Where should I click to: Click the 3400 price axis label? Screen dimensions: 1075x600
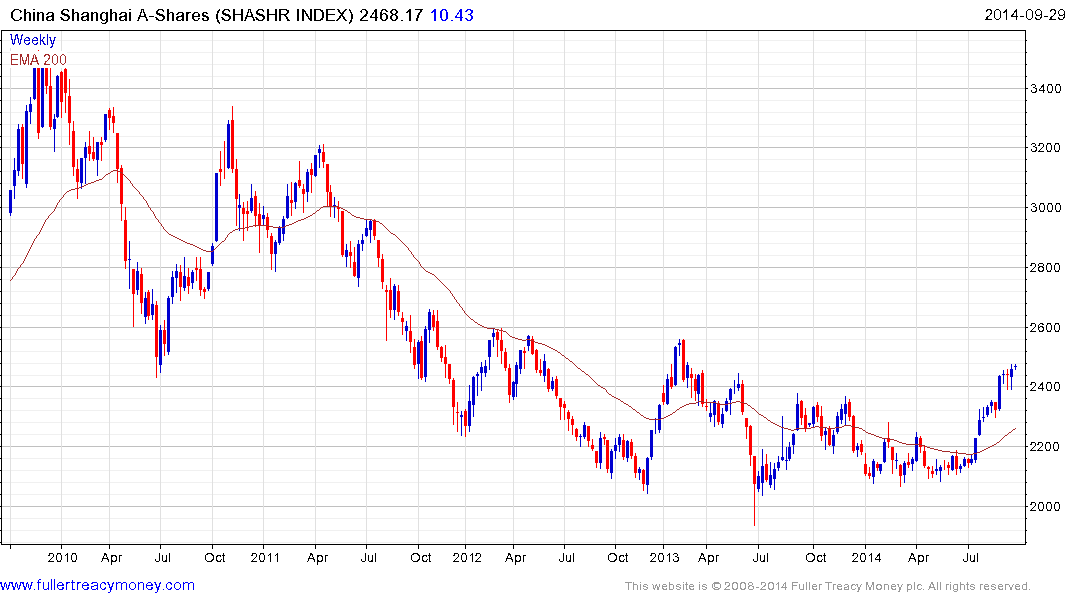click(x=1046, y=88)
